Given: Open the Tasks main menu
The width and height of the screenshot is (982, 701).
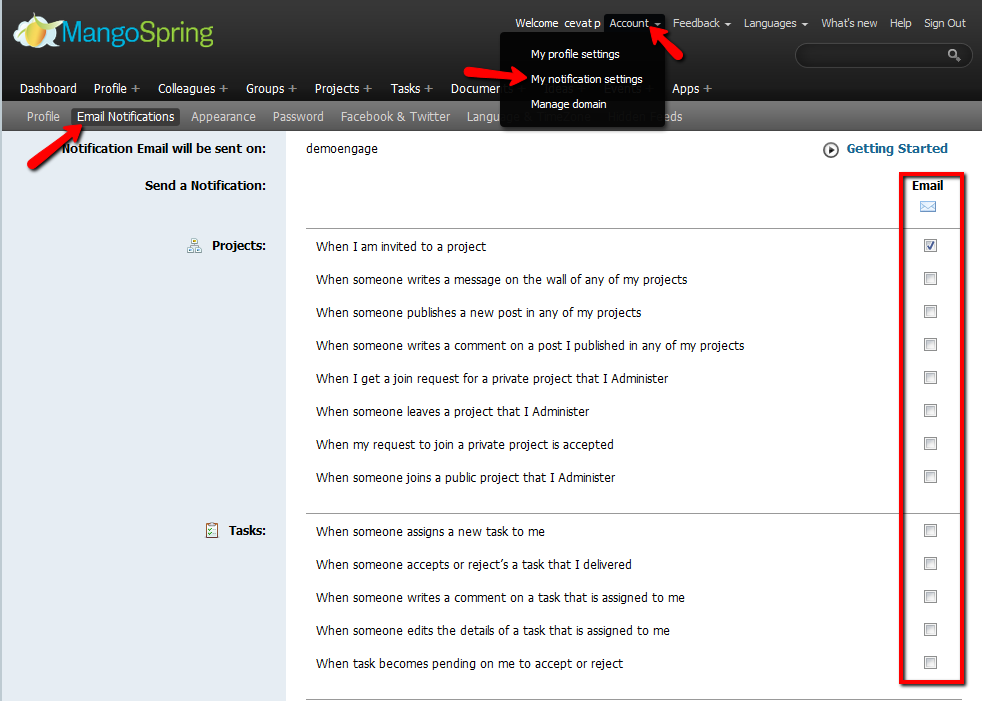Looking at the screenshot, I should [x=405, y=88].
